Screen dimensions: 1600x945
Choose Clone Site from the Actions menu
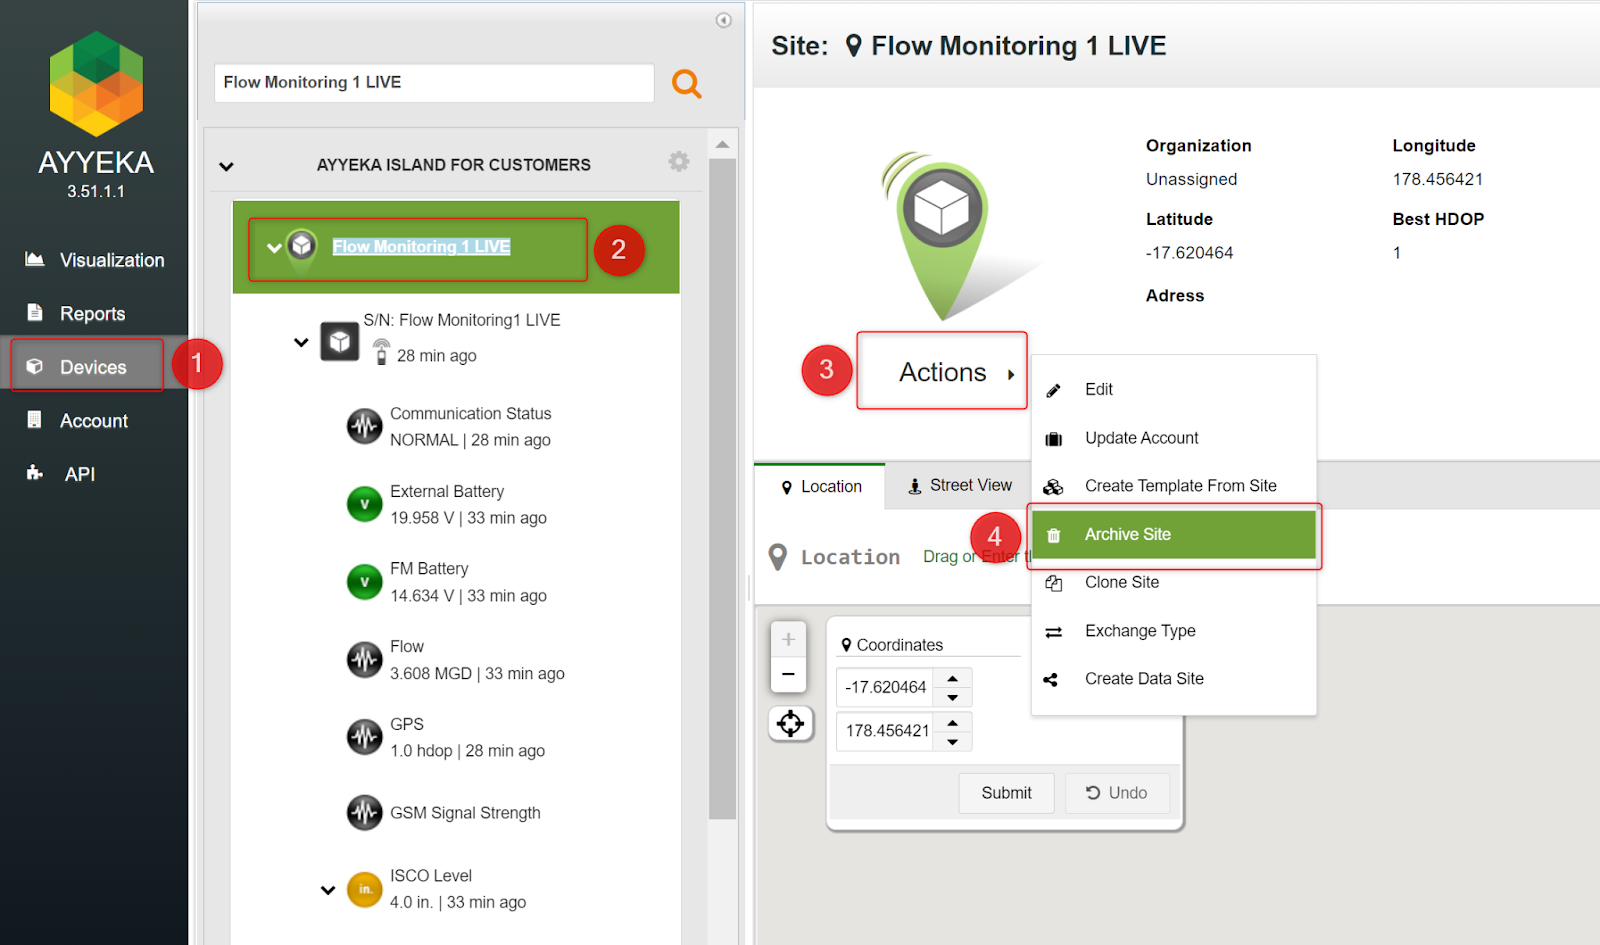(x=1174, y=582)
